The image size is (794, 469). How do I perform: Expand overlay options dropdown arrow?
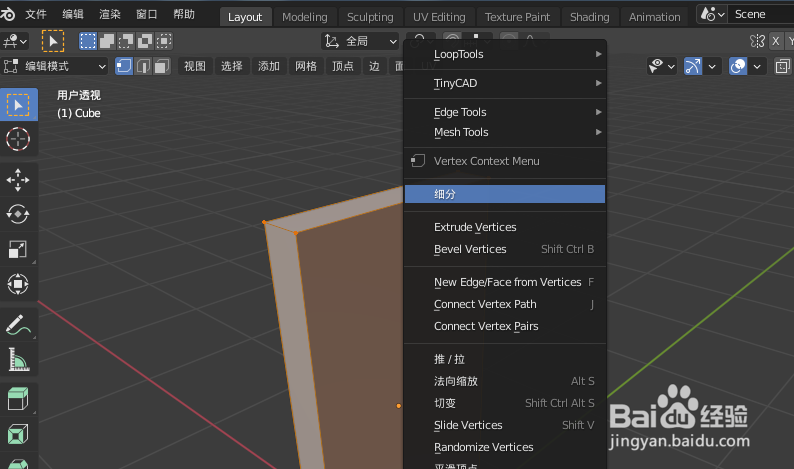pyautogui.click(x=757, y=66)
